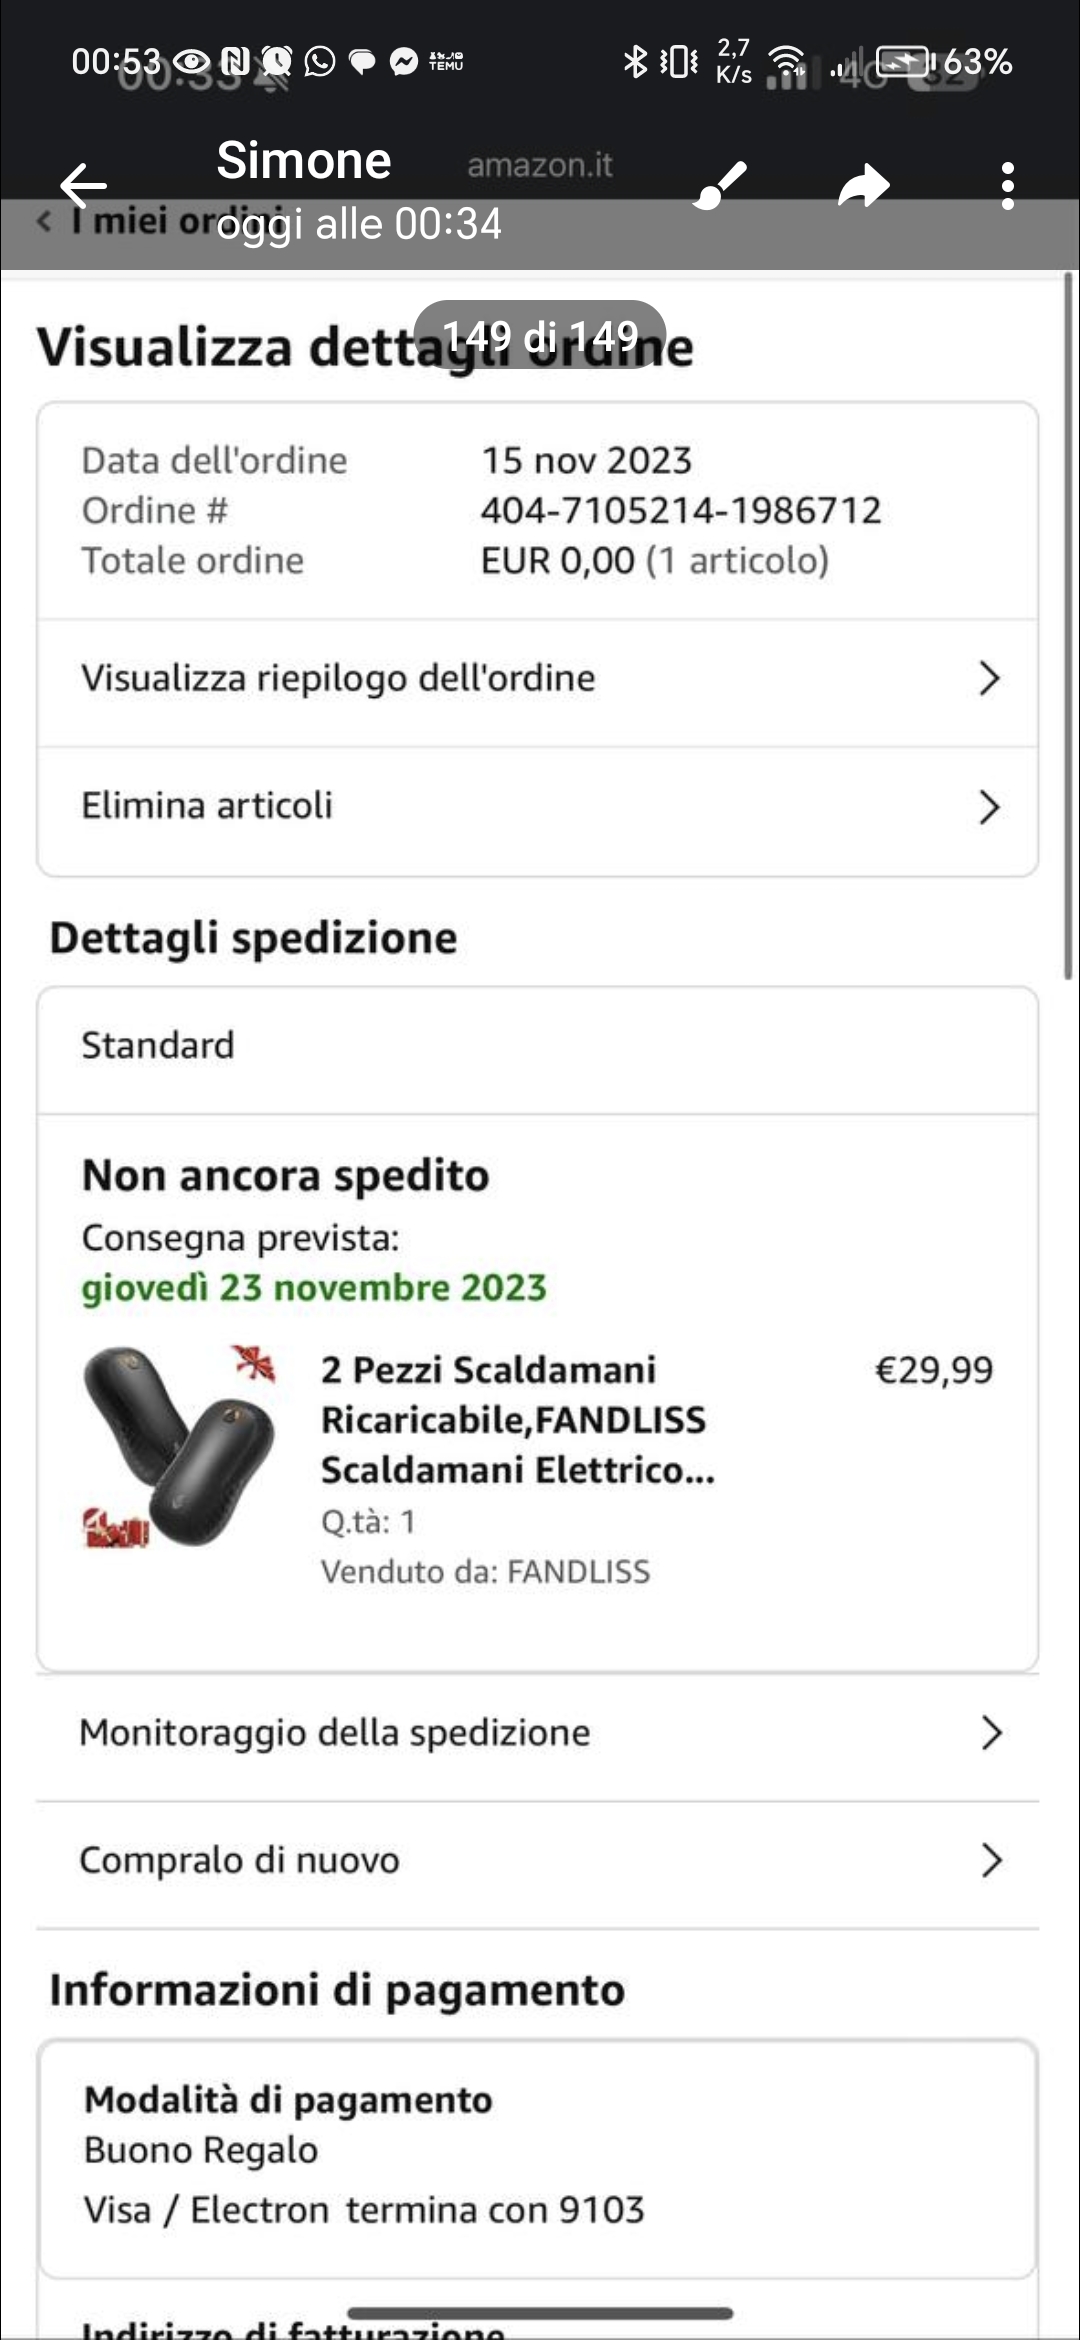The width and height of the screenshot is (1080, 2340).
Task: Tap the sender name Simone
Action: click(x=304, y=161)
